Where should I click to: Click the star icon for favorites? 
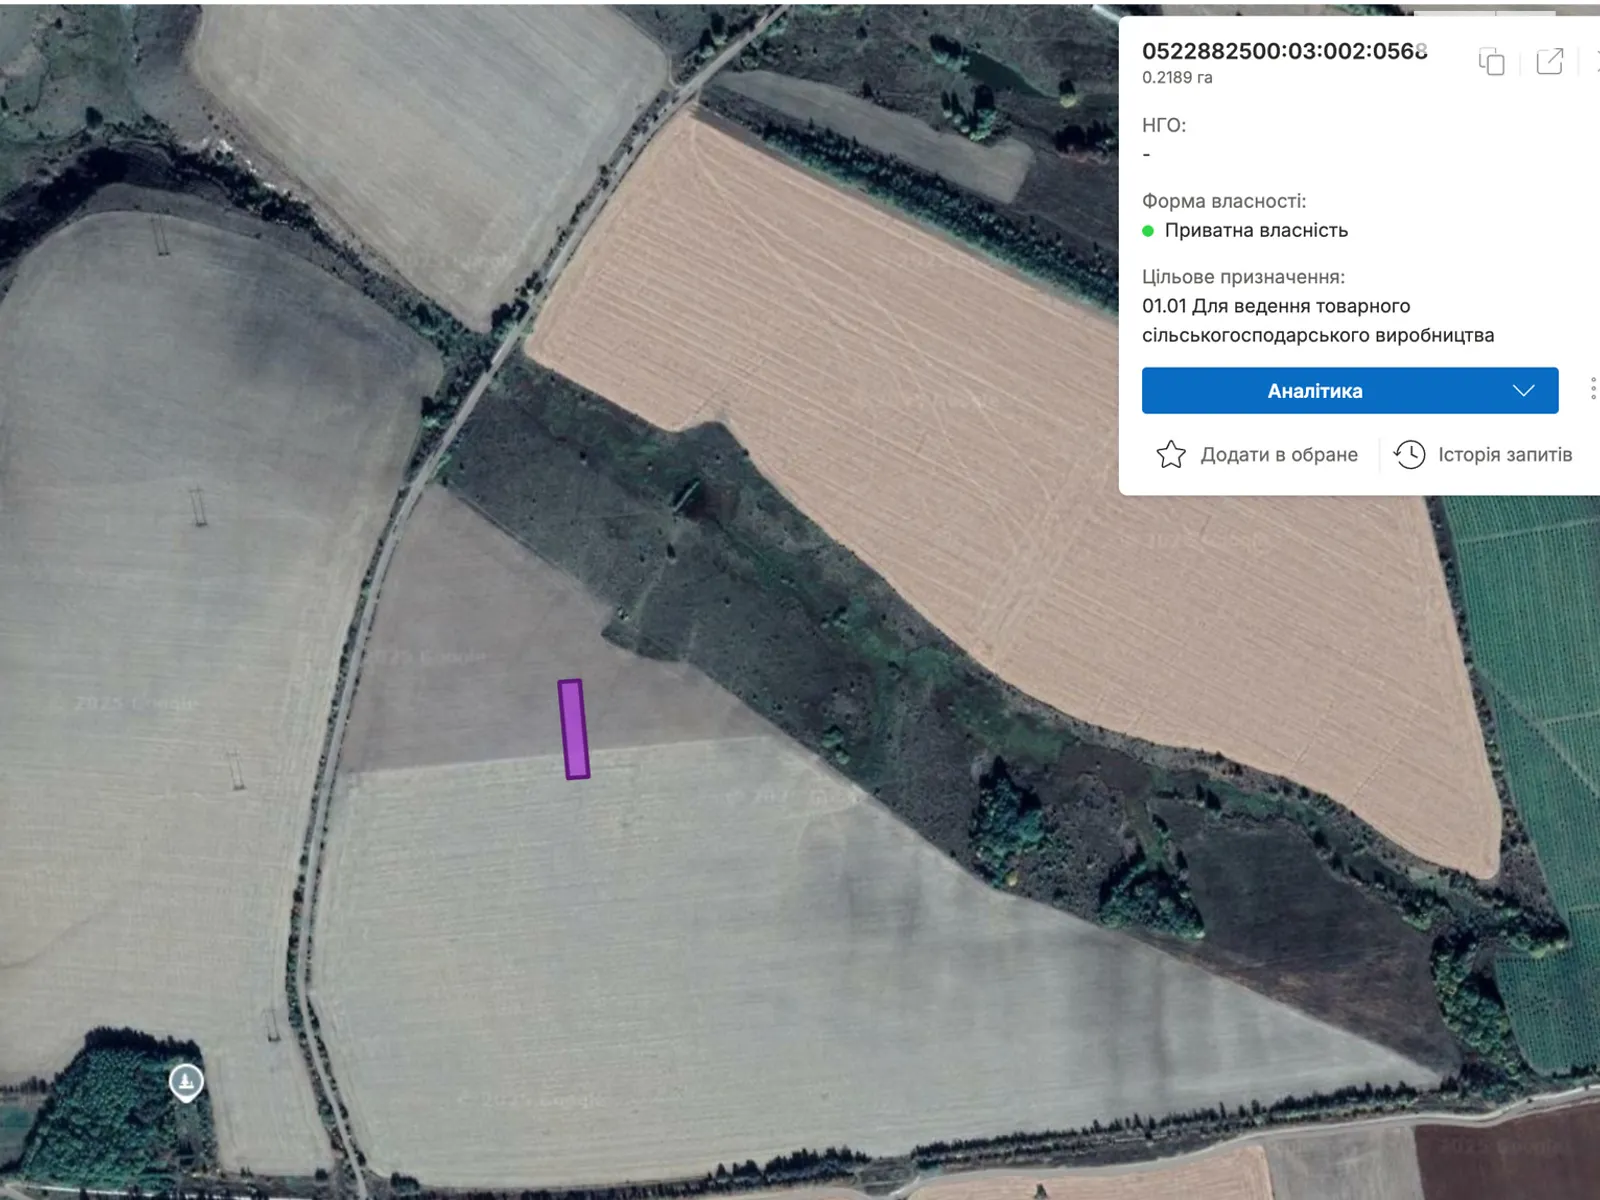coord(1171,455)
